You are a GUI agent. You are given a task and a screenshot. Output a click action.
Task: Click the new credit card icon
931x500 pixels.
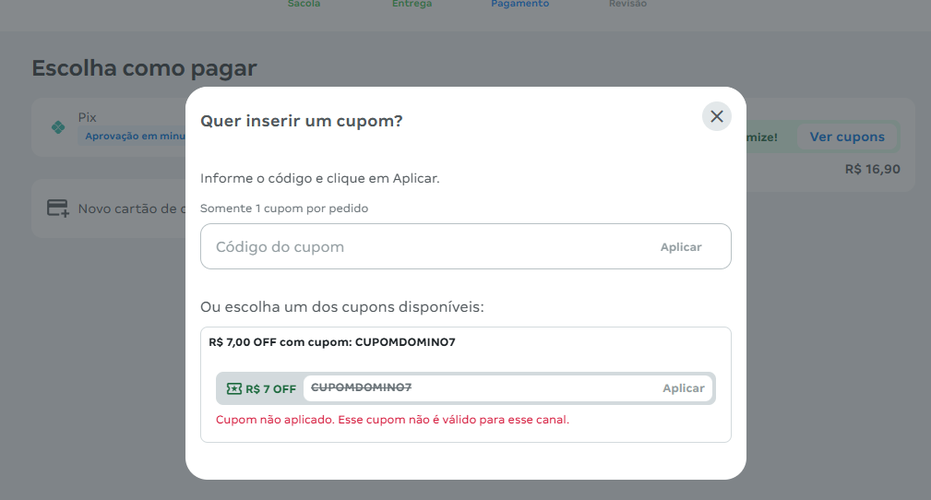pyautogui.click(x=58, y=208)
